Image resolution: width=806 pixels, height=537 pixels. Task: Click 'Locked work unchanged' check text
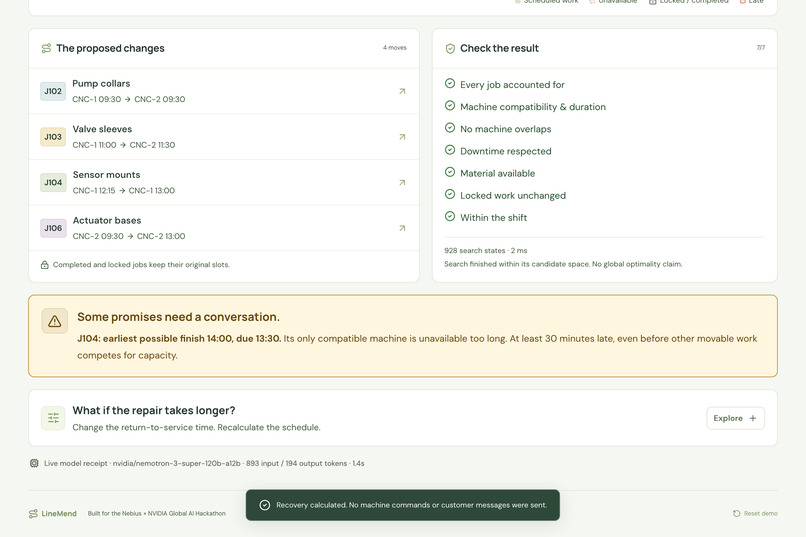(512, 195)
